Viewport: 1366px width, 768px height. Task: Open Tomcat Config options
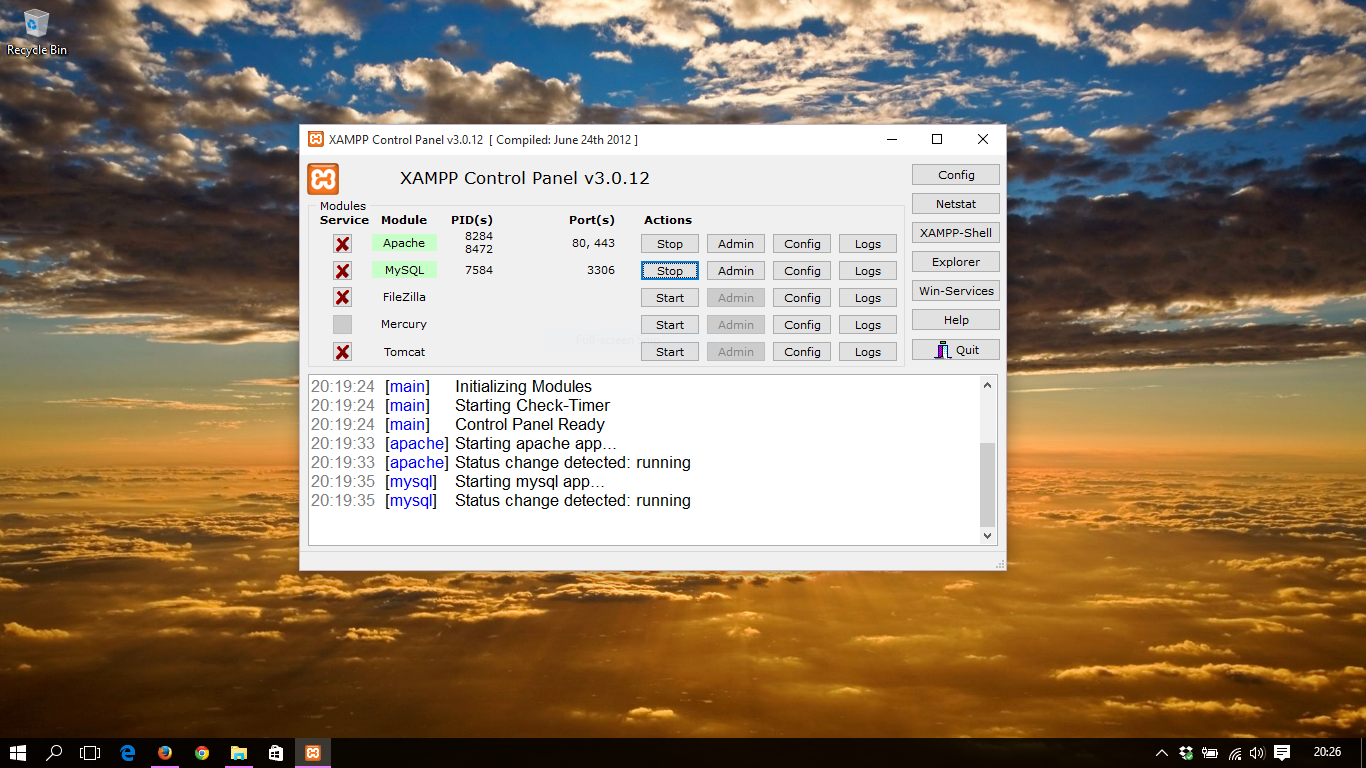[802, 352]
